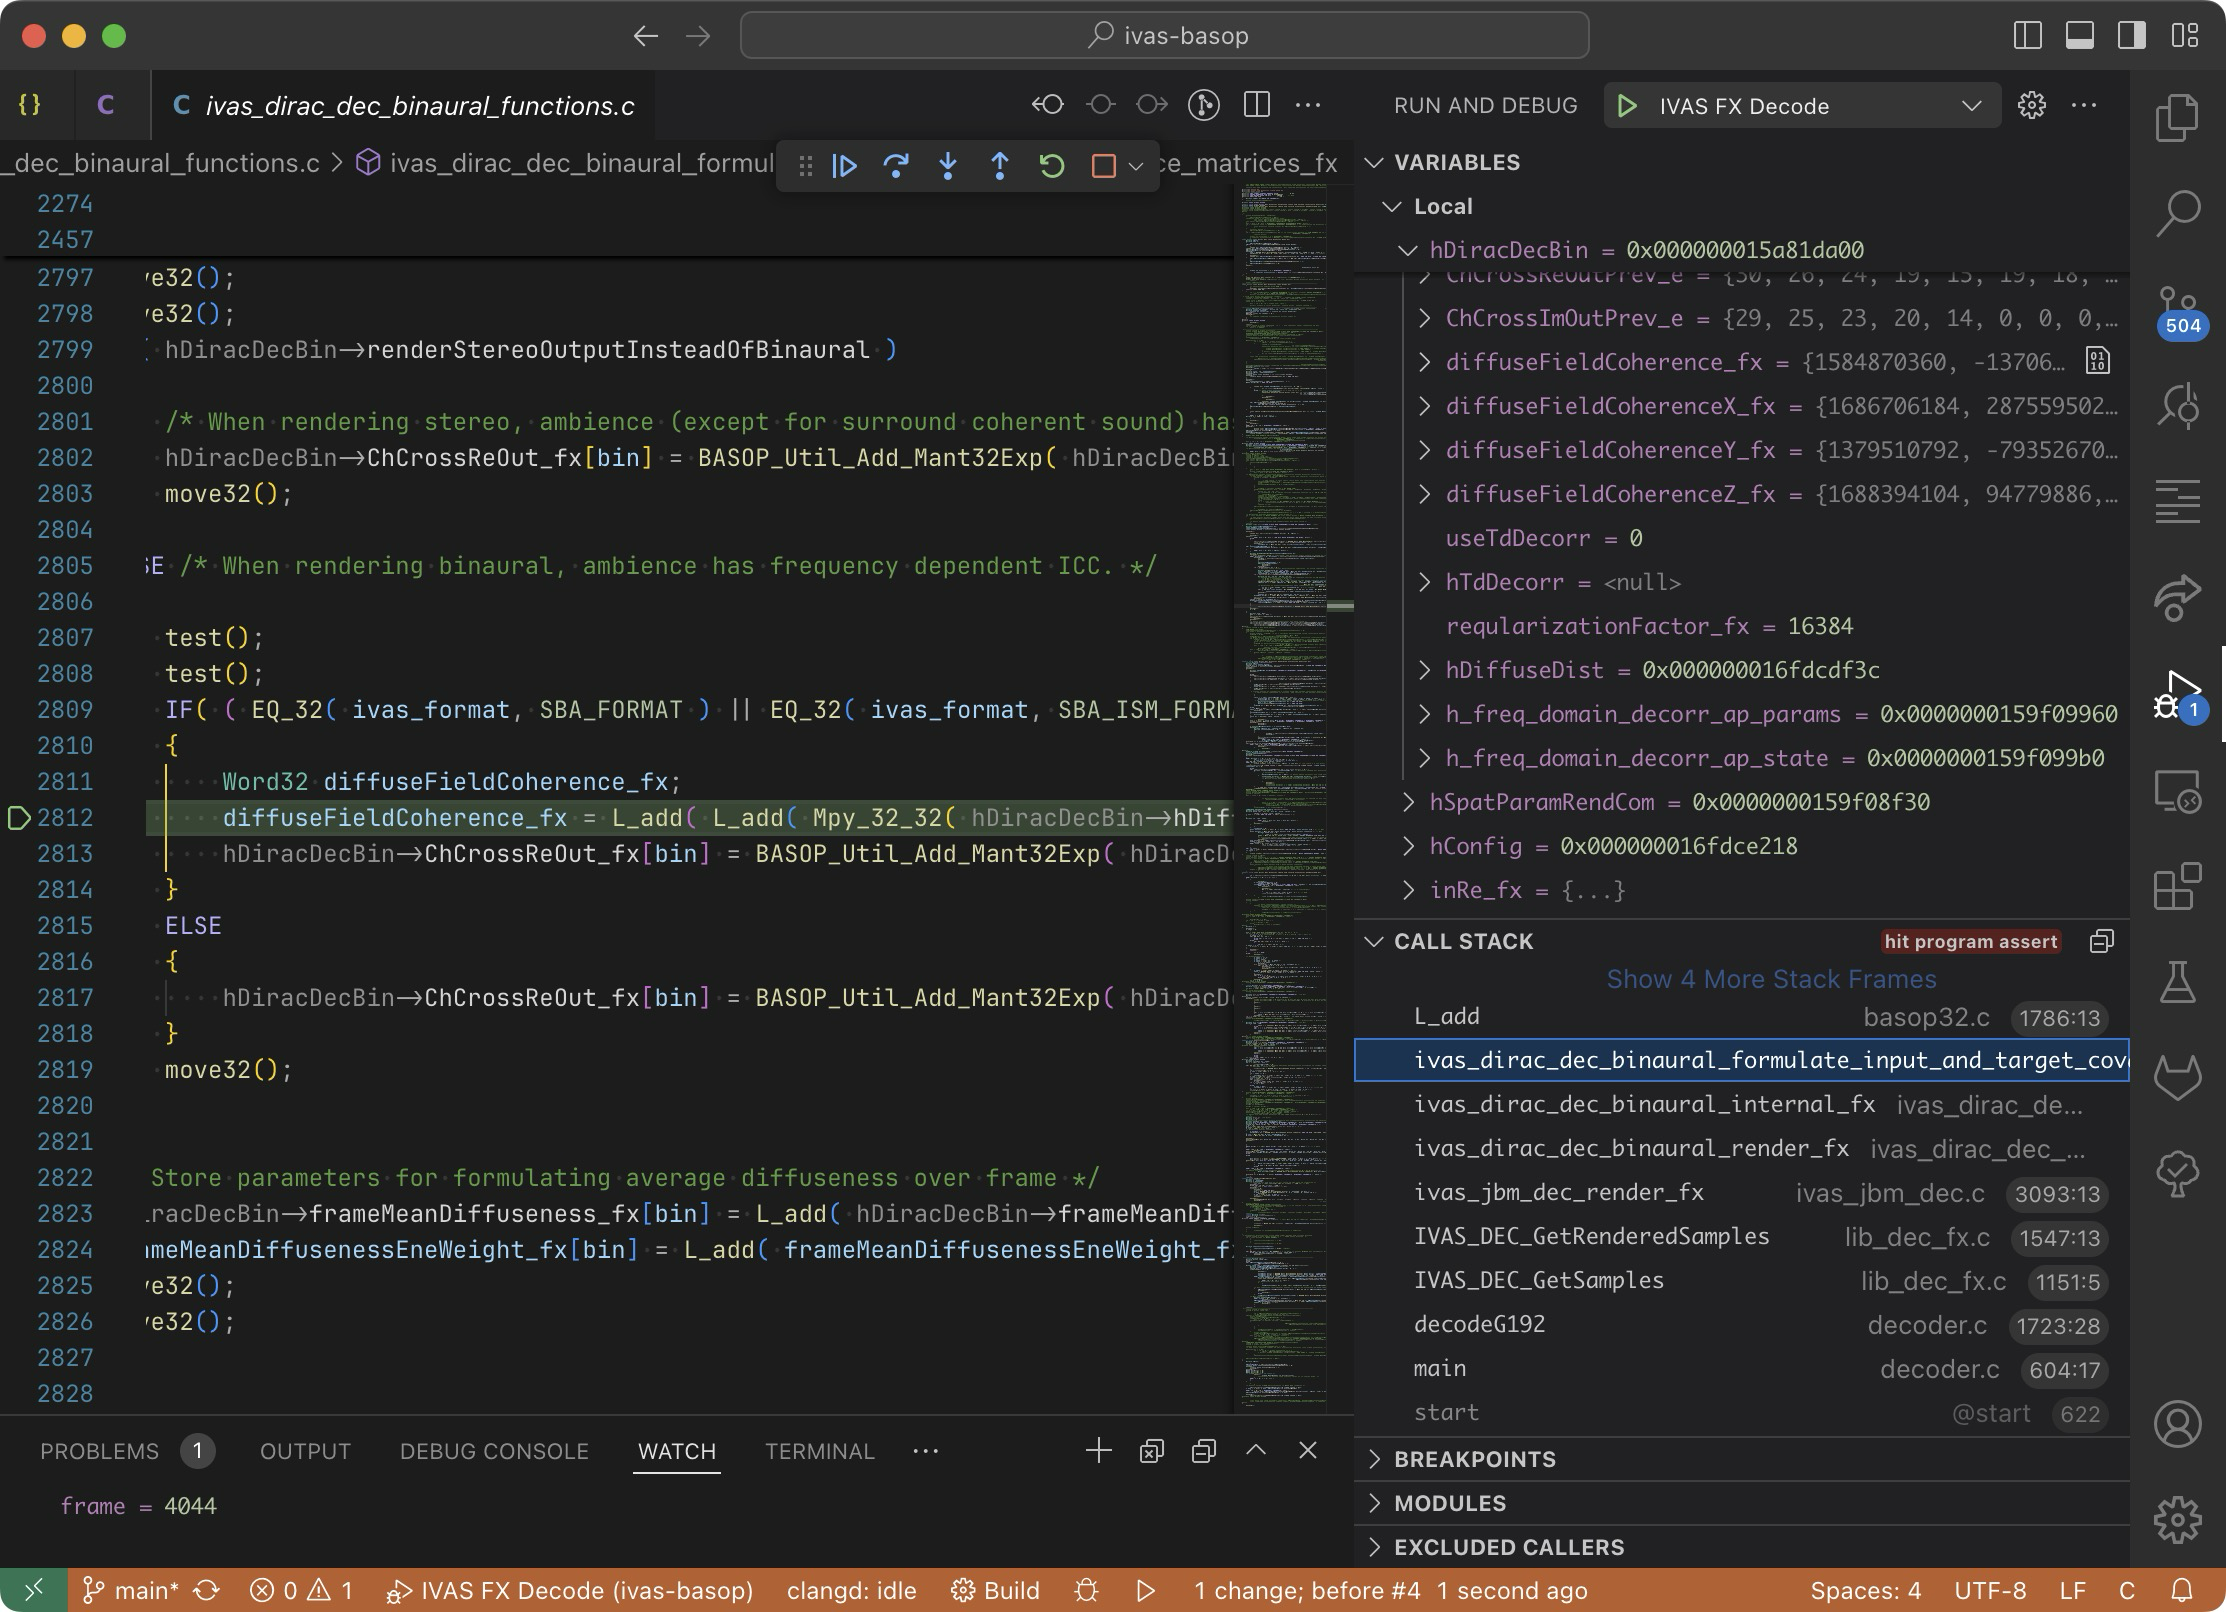The width and height of the screenshot is (2226, 1612).
Task: Toggle breakpoint marker on line 2812
Action: (19, 818)
